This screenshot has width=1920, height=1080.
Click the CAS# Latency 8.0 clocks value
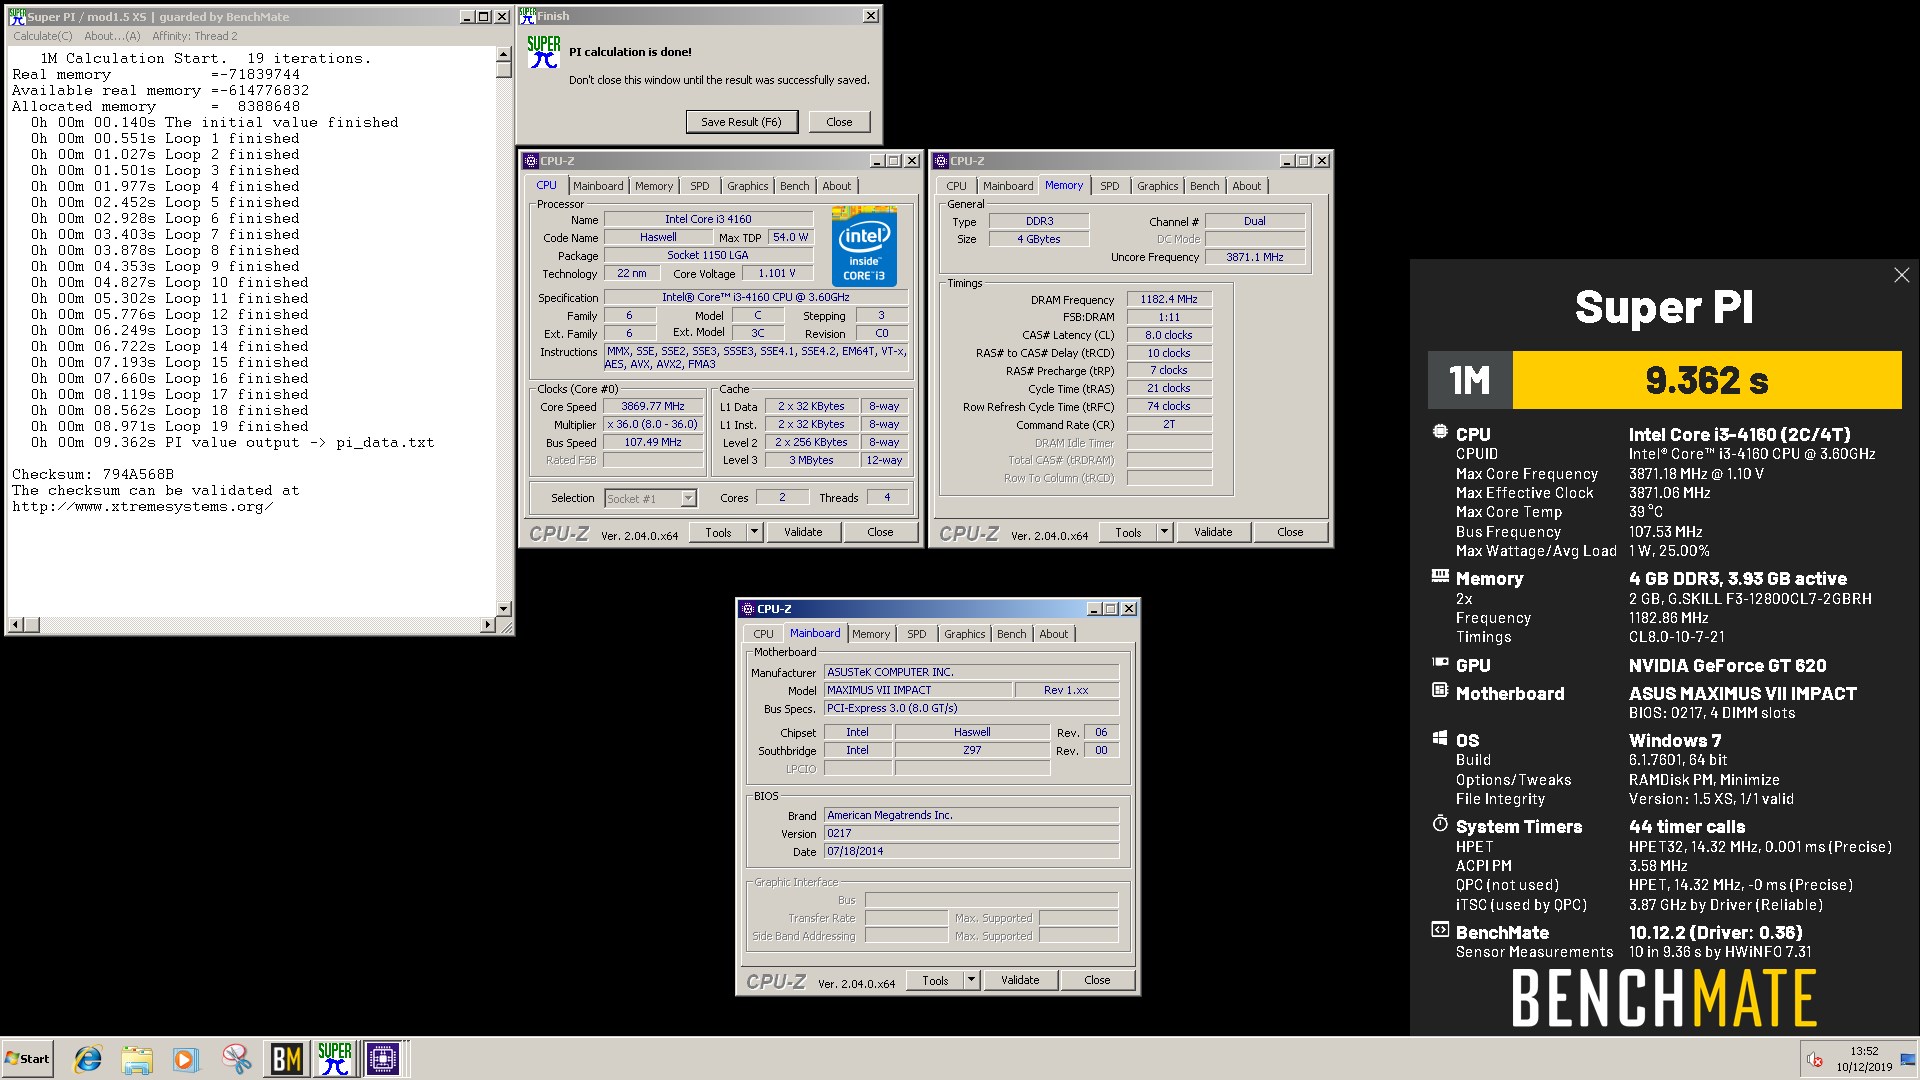pyautogui.click(x=1169, y=335)
